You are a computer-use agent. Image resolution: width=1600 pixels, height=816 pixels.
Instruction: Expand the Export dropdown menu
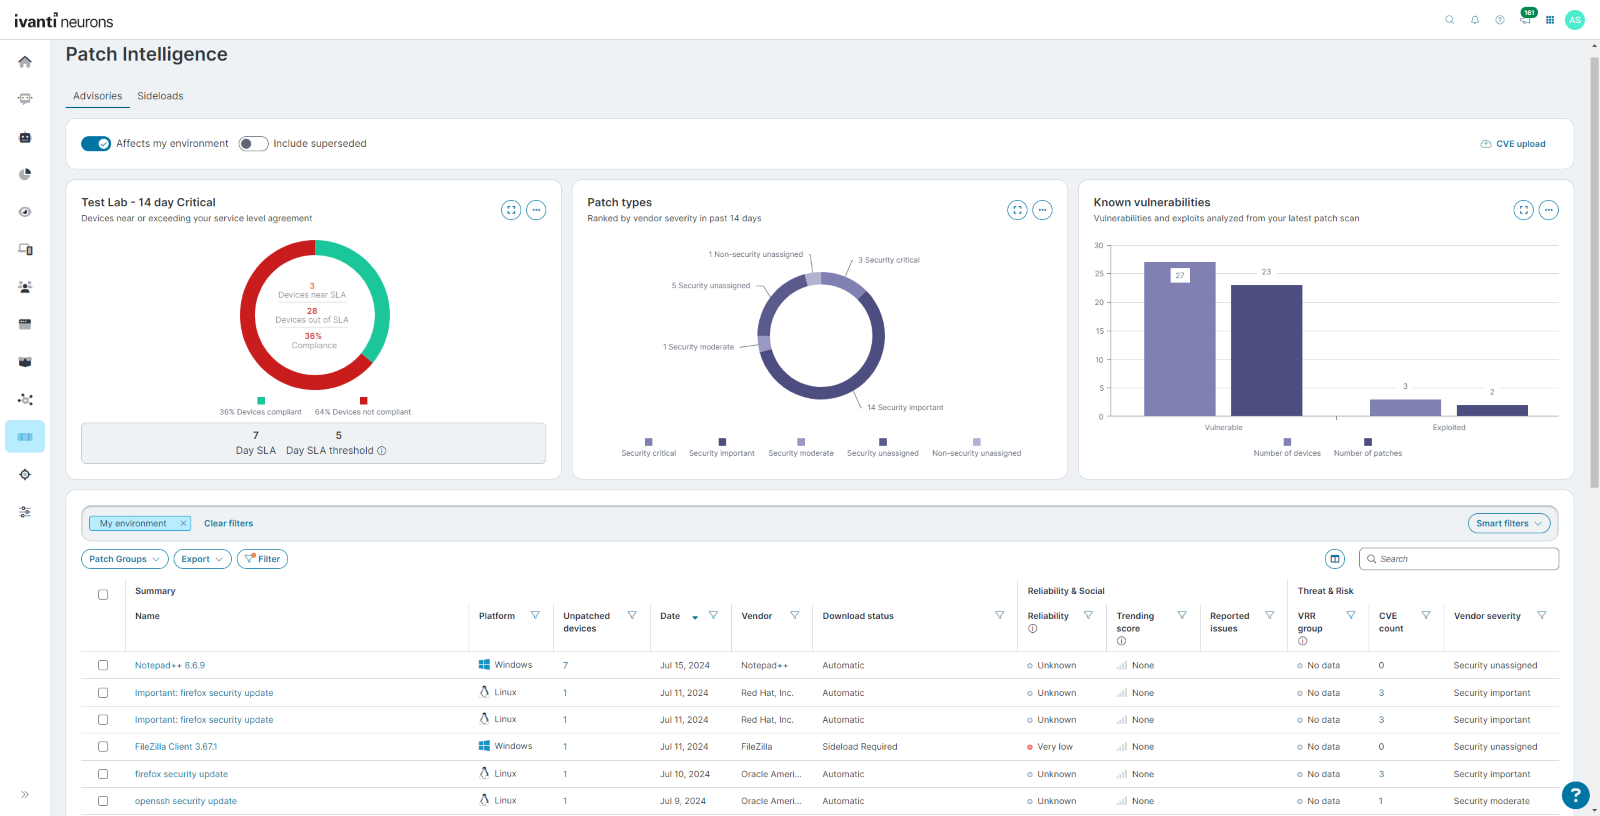click(202, 559)
